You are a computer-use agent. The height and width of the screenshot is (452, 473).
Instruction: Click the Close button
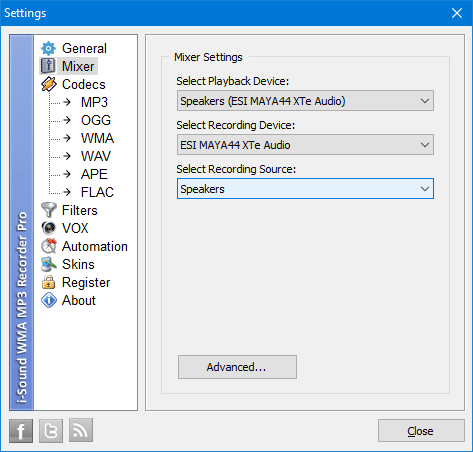coord(421,431)
